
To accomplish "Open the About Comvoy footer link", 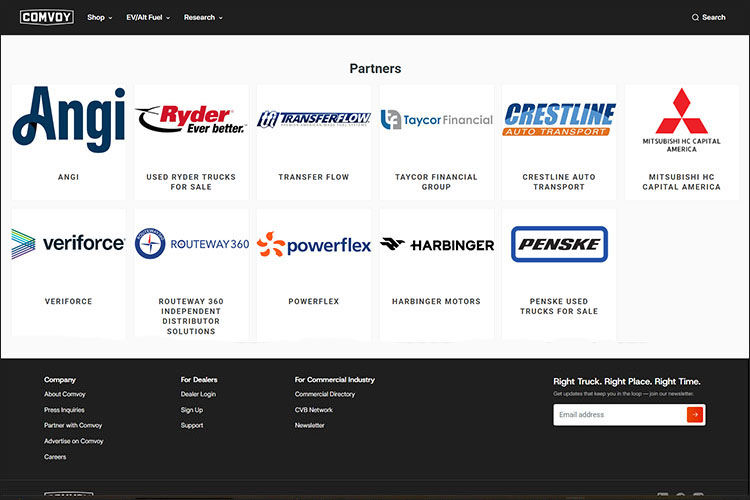I will [x=64, y=394].
